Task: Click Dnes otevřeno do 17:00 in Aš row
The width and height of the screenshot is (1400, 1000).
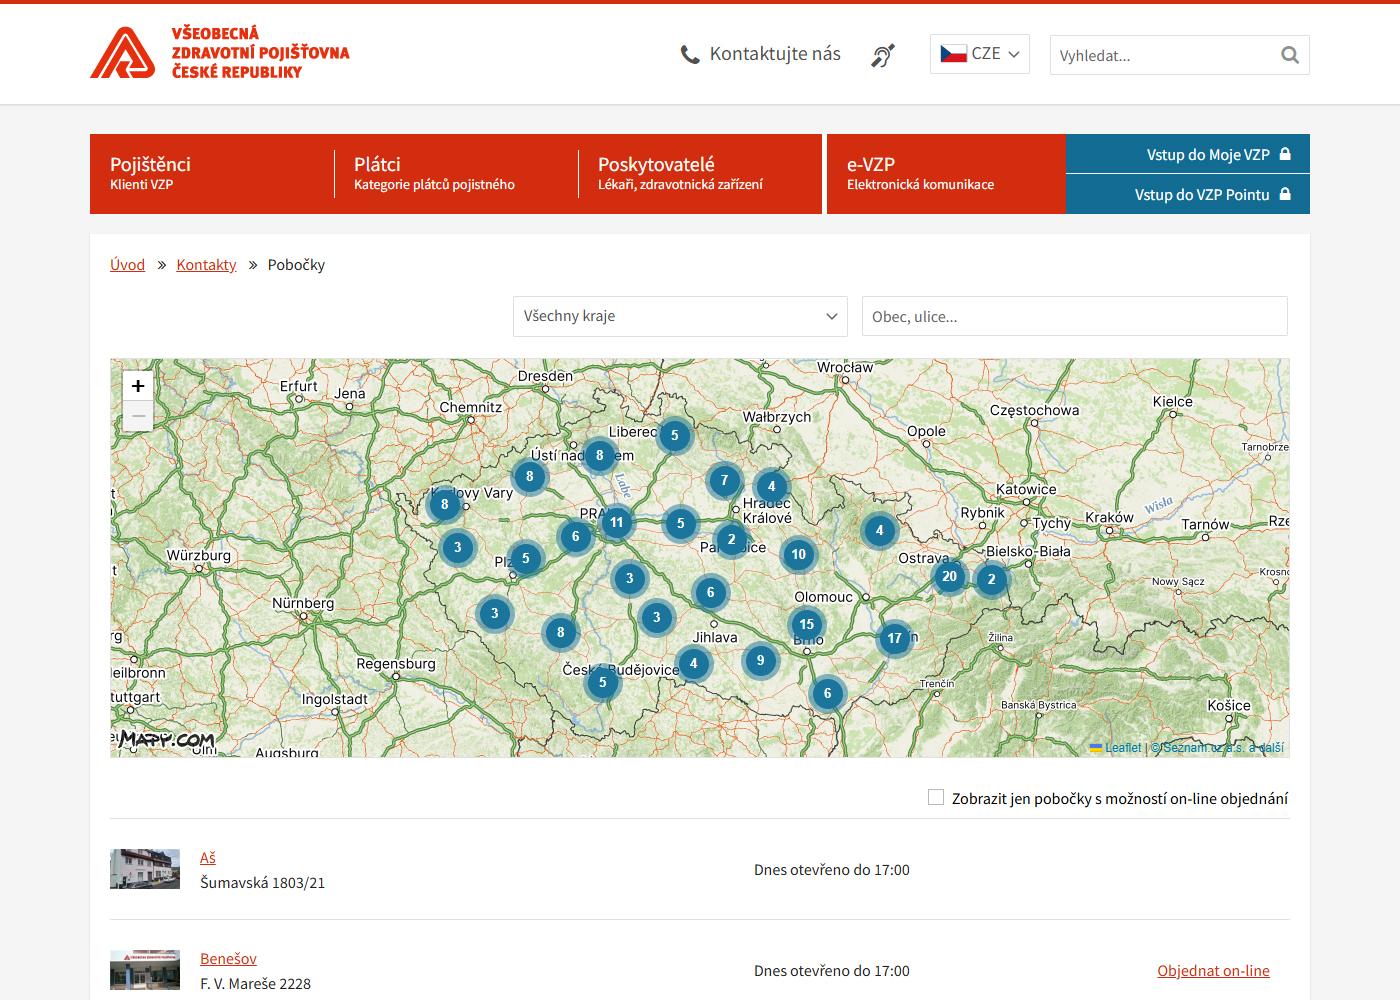Action: pos(832,870)
